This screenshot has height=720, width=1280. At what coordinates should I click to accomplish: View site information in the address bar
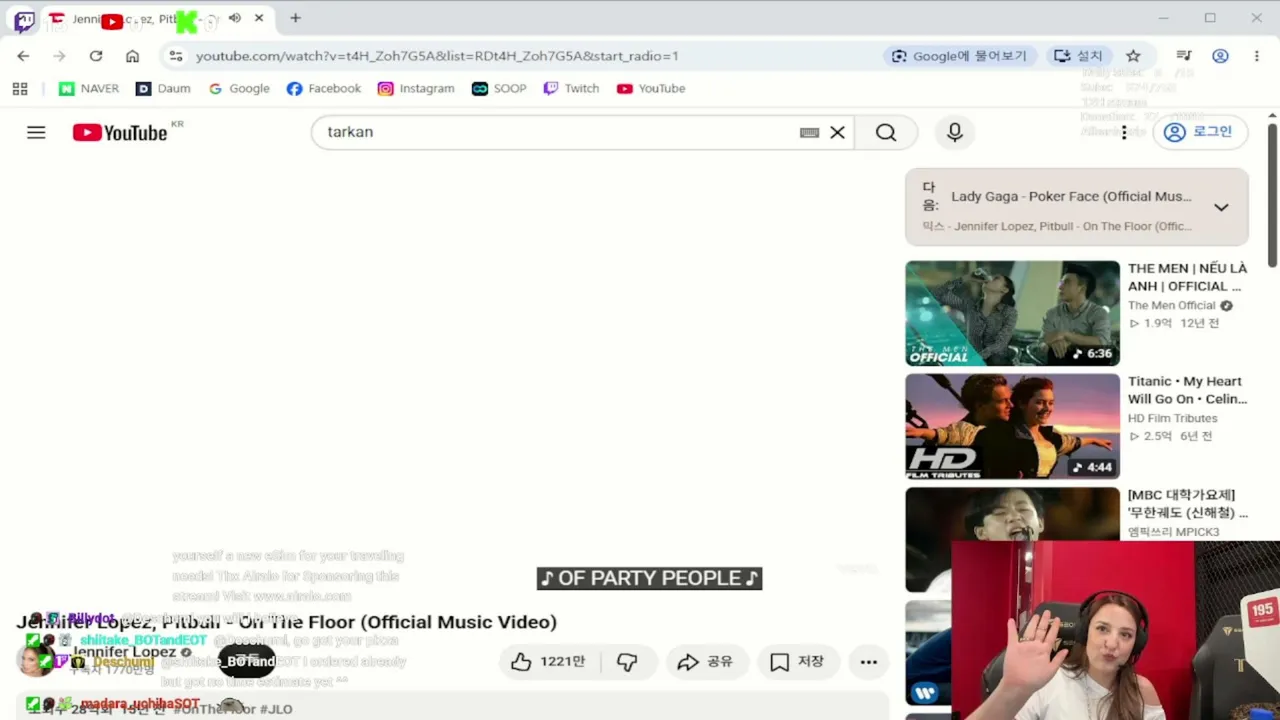pos(176,56)
